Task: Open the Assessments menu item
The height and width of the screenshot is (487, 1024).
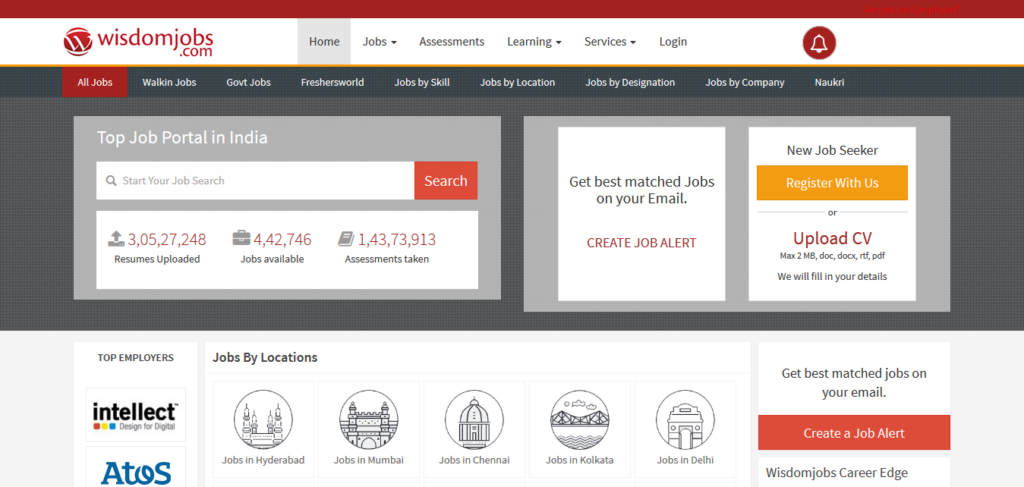Action: click(x=452, y=42)
